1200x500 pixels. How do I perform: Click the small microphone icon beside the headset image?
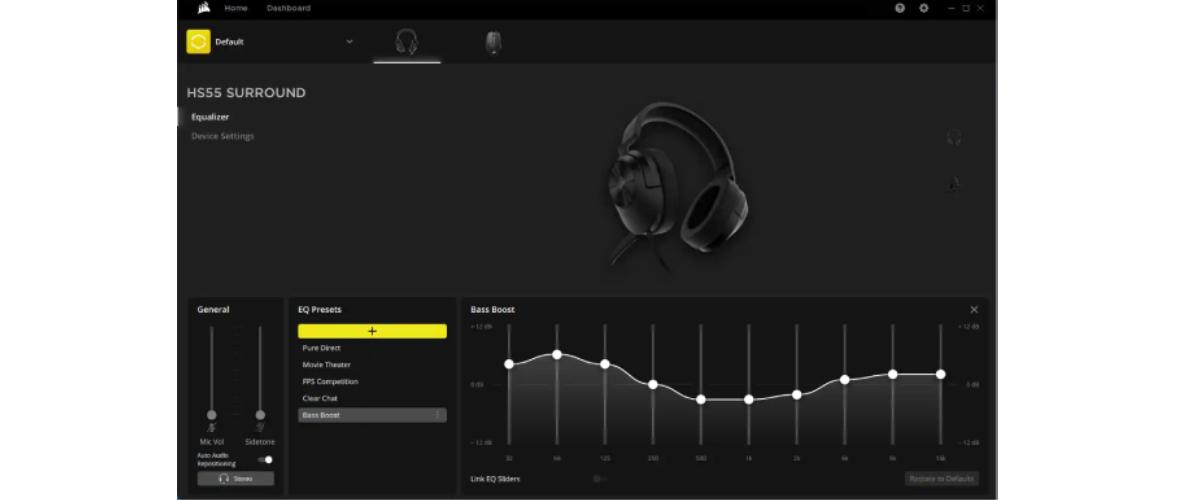click(x=954, y=184)
